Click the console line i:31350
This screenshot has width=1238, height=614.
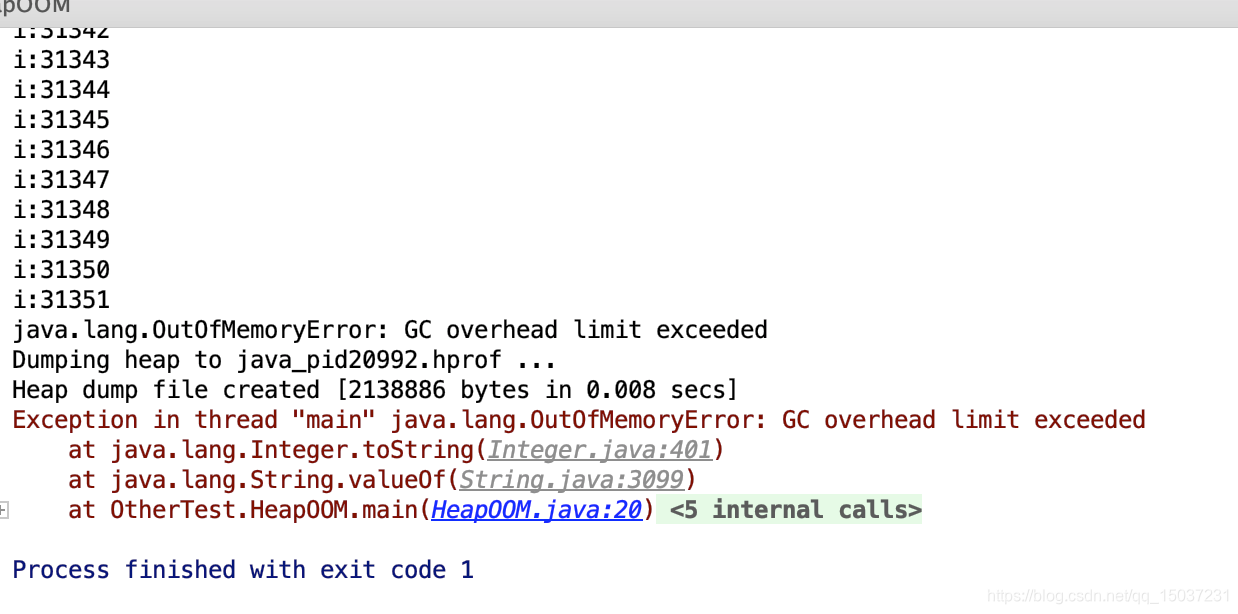tap(61, 270)
